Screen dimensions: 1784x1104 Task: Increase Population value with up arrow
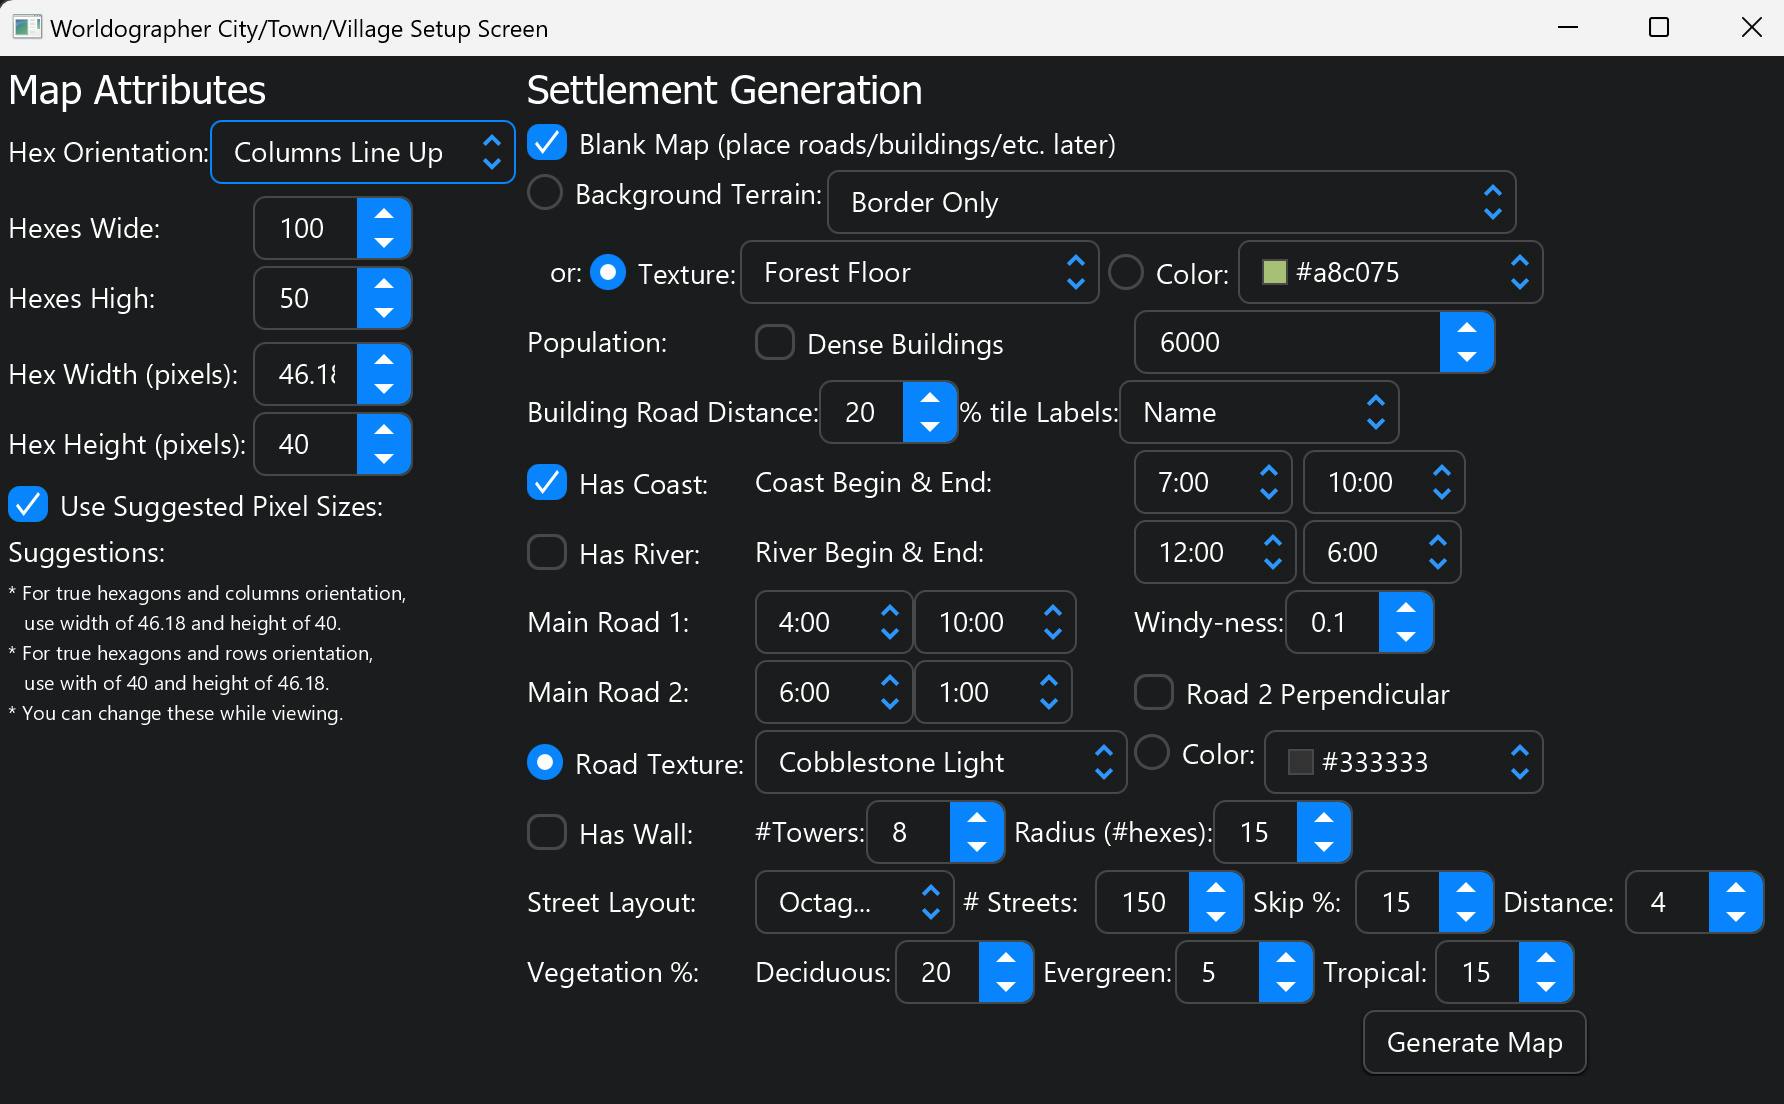point(1466,328)
